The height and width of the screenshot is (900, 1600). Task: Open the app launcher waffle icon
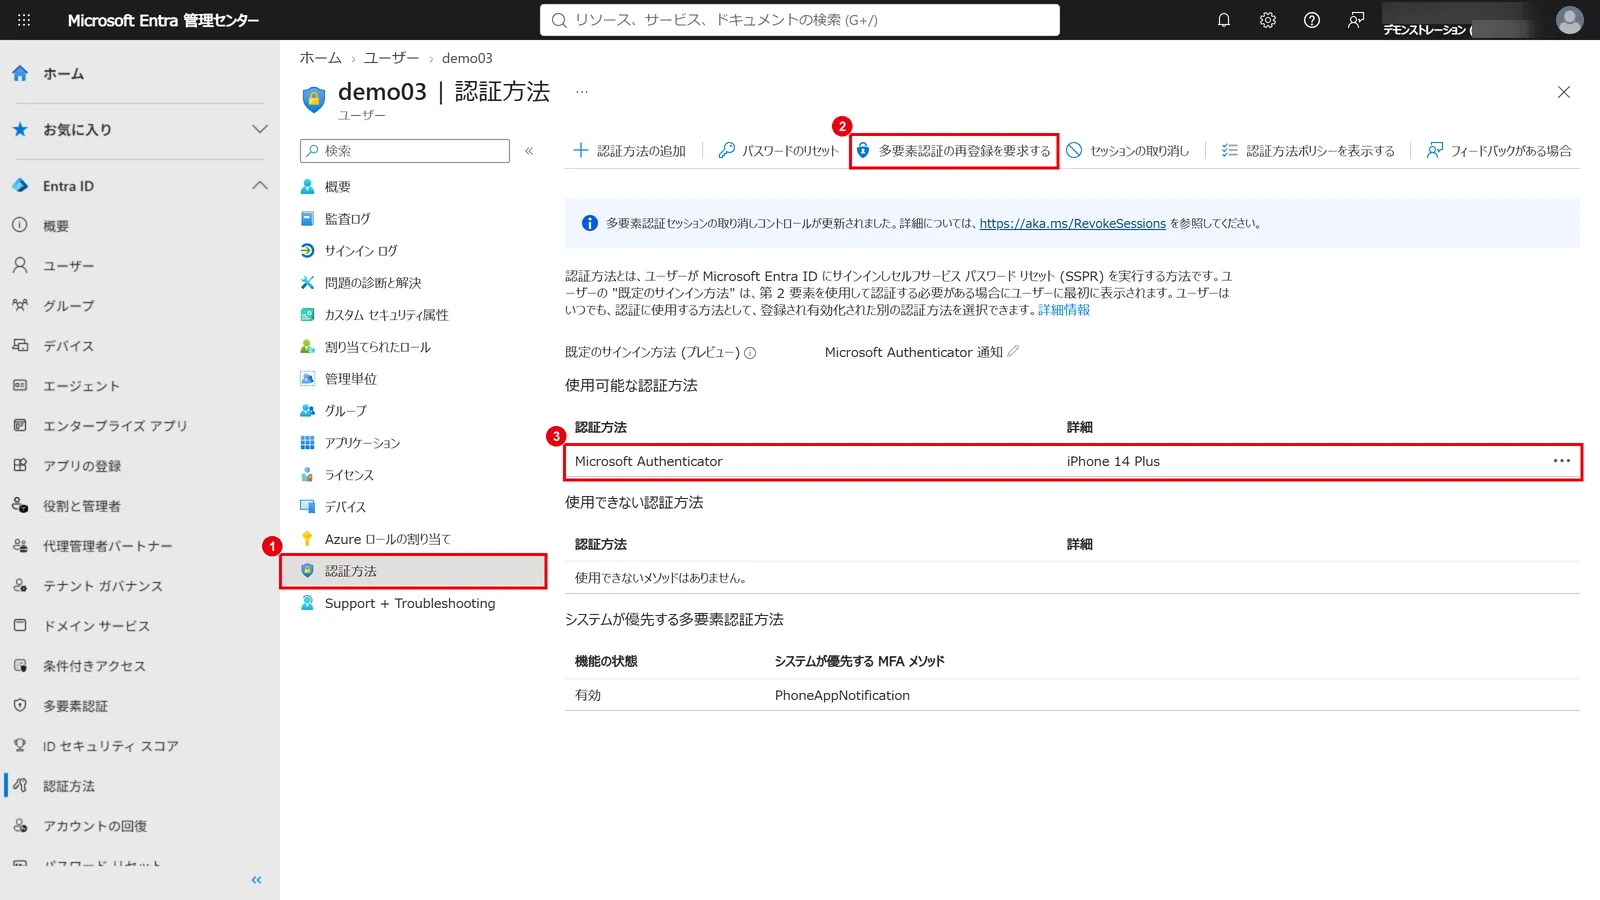coord(24,20)
